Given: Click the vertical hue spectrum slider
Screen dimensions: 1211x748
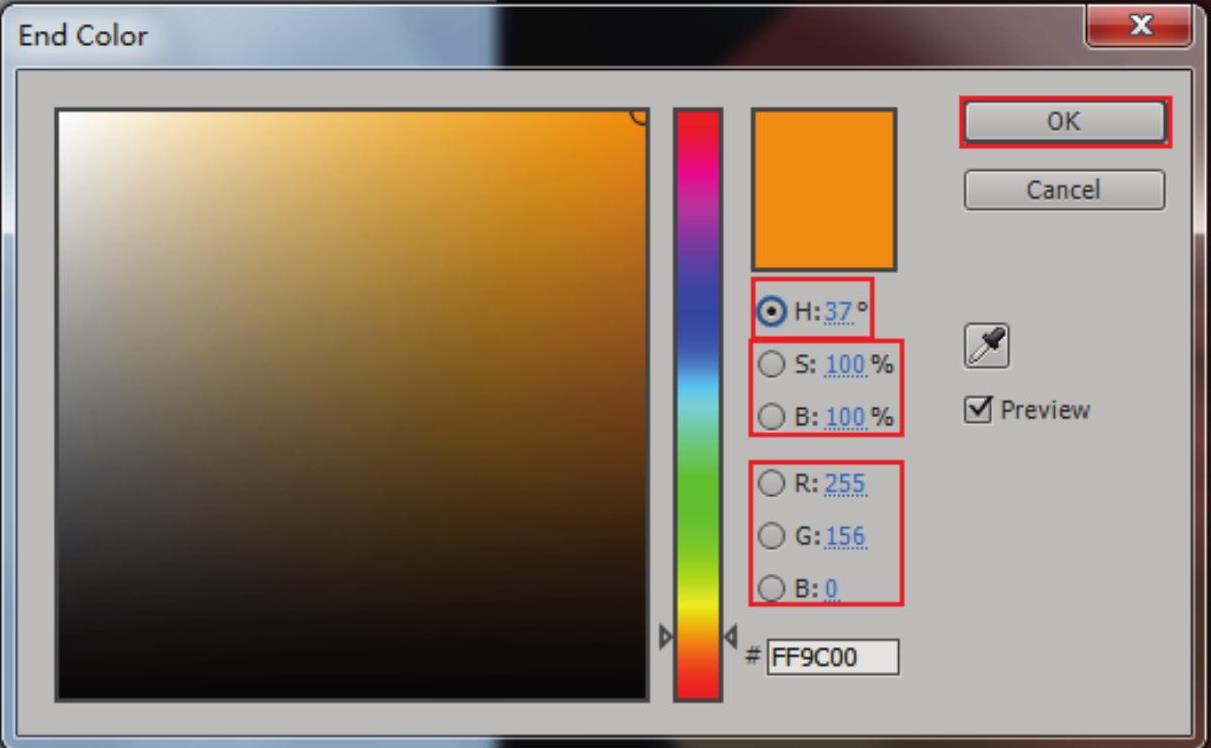Looking at the screenshot, I should 697,405.
